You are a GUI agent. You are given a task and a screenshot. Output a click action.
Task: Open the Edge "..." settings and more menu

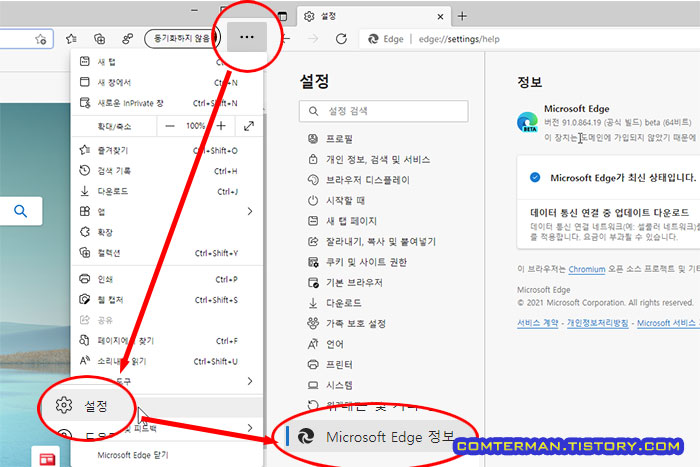(247, 37)
